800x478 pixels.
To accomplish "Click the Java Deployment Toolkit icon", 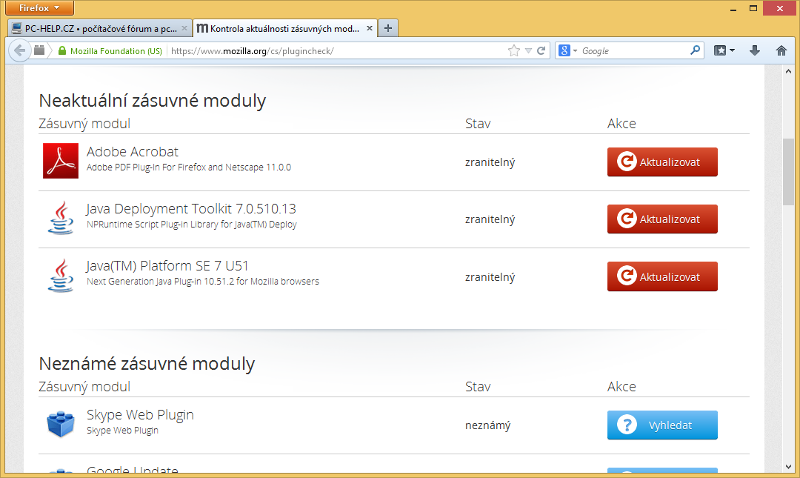I will tap(60, 218).
